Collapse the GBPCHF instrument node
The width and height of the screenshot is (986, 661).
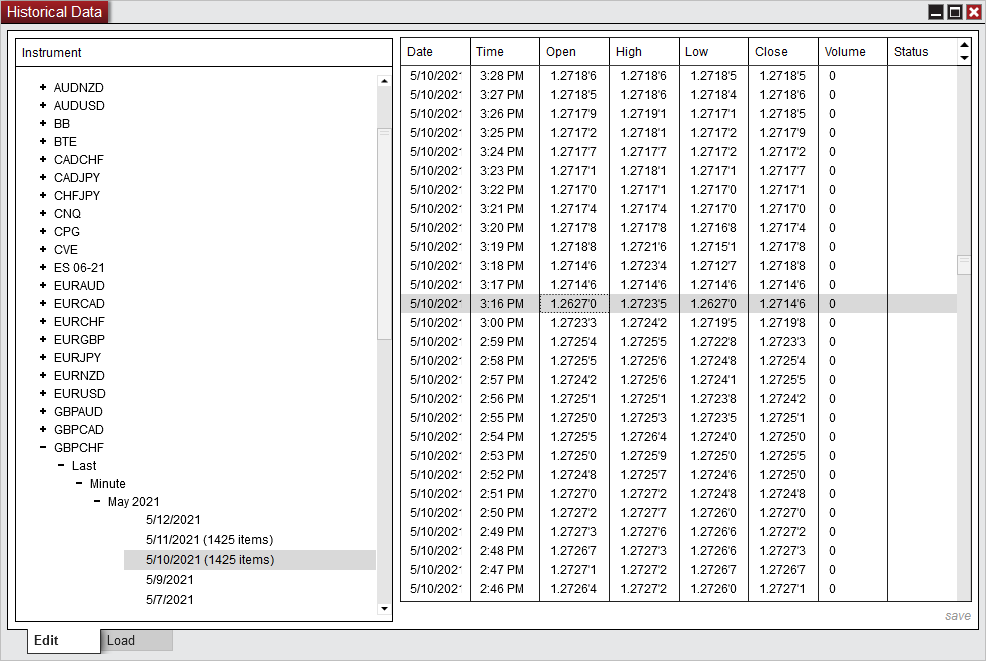[42, 447]
